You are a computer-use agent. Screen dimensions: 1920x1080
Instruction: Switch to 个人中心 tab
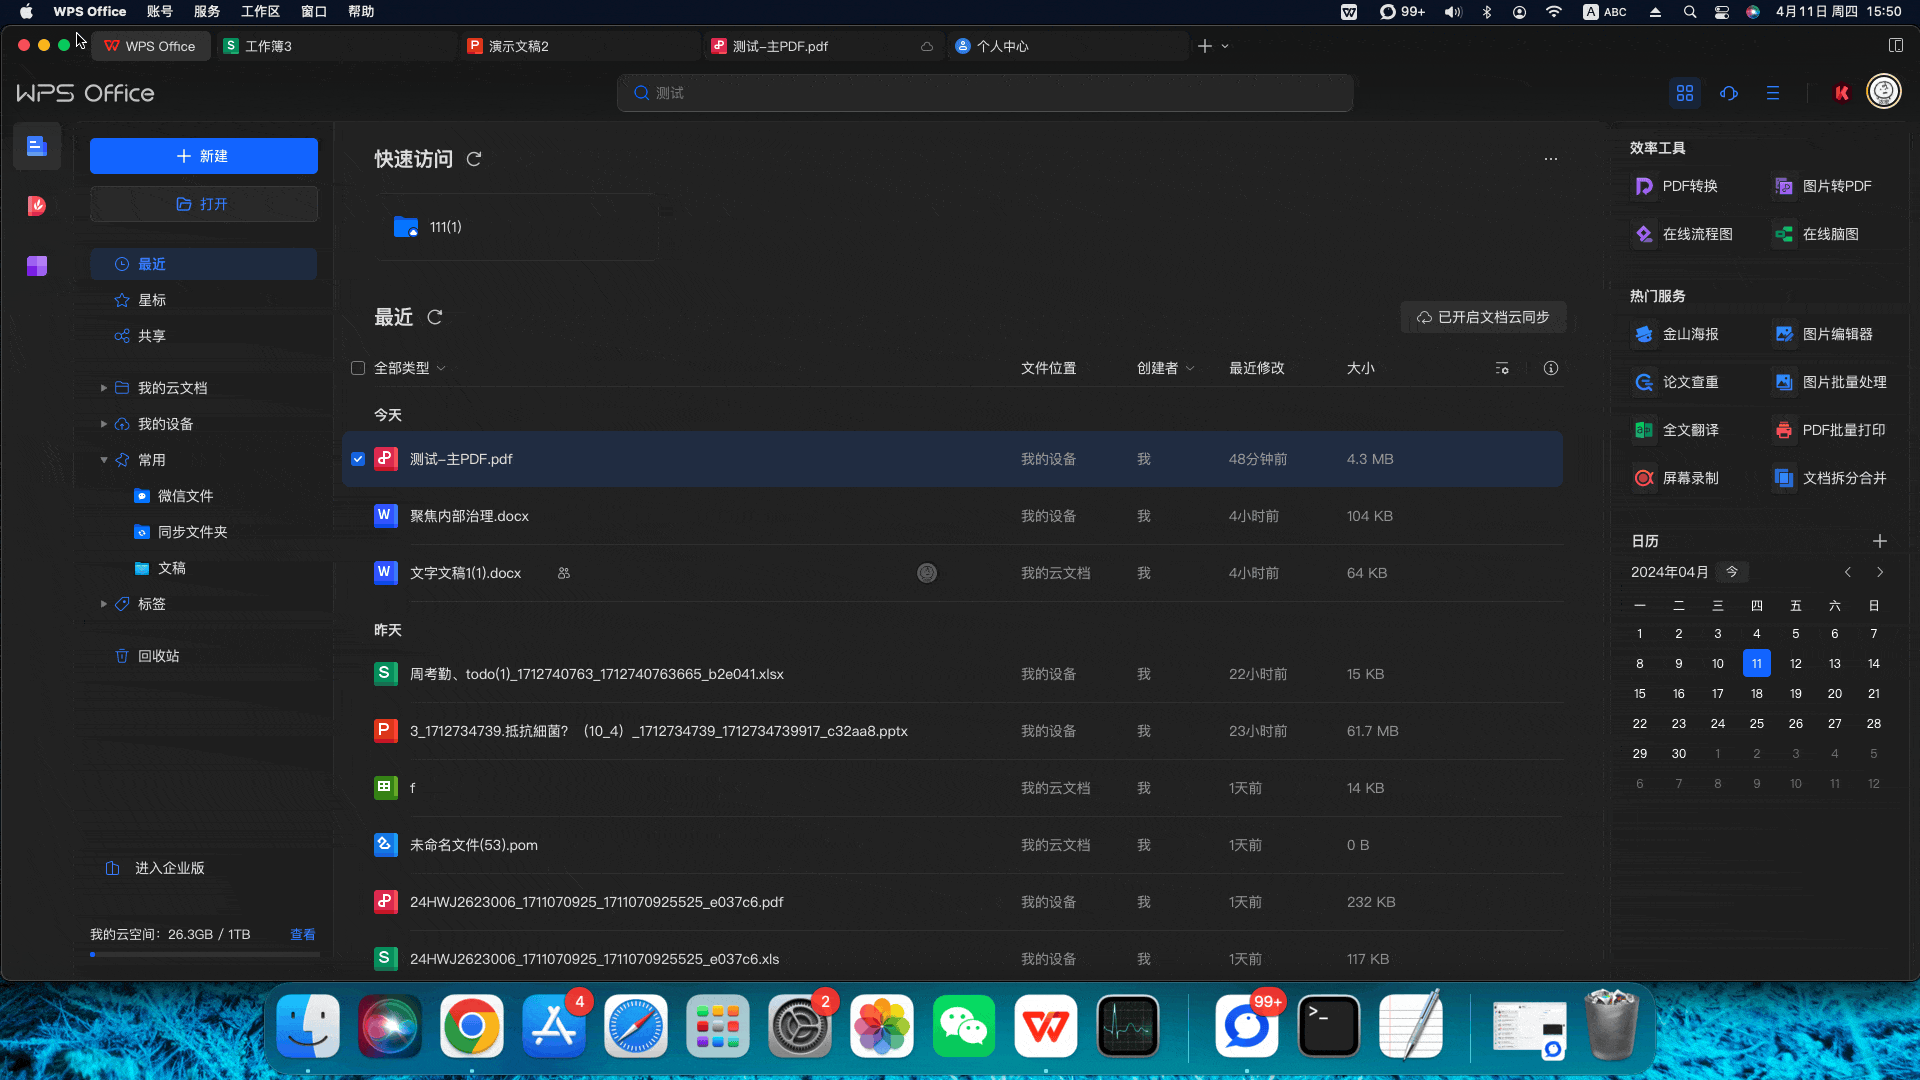coord(1068,46)
